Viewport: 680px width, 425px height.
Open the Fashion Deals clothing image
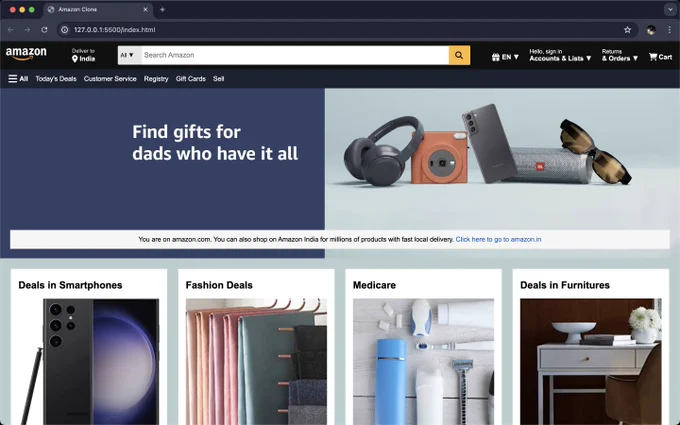click(256, 362)
